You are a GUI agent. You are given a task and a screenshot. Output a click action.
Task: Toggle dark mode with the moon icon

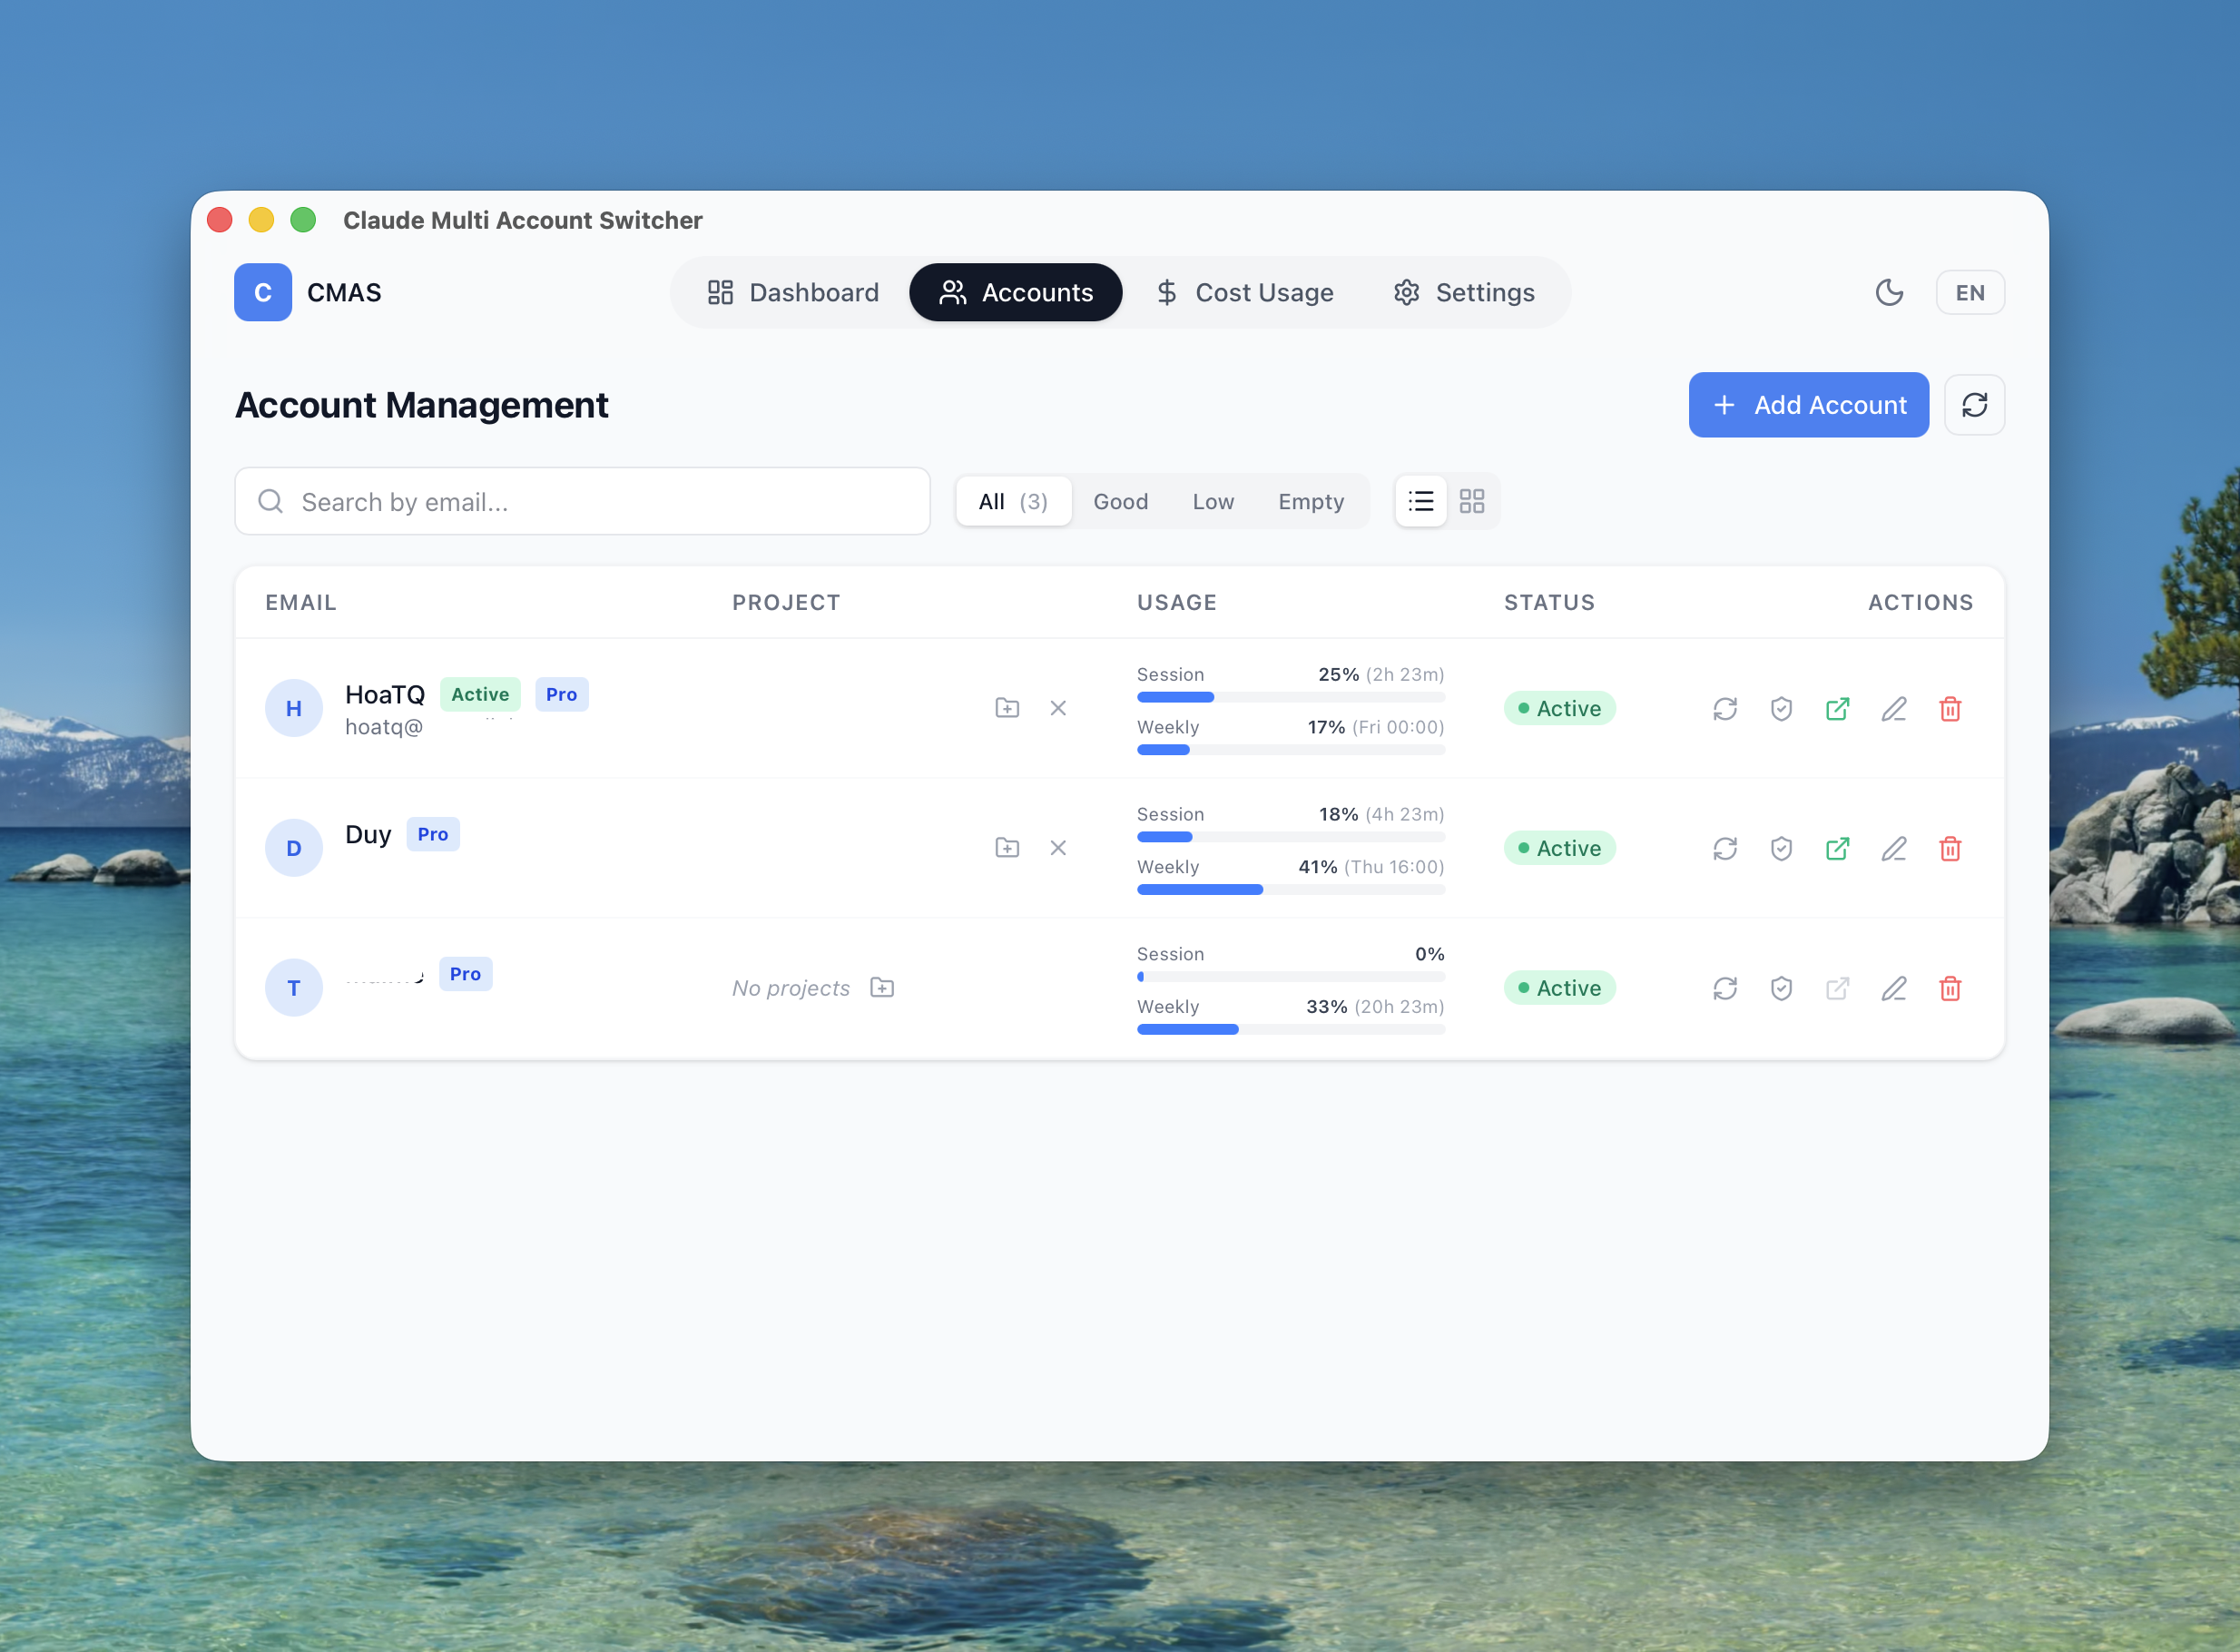(x=1889, y=292)
